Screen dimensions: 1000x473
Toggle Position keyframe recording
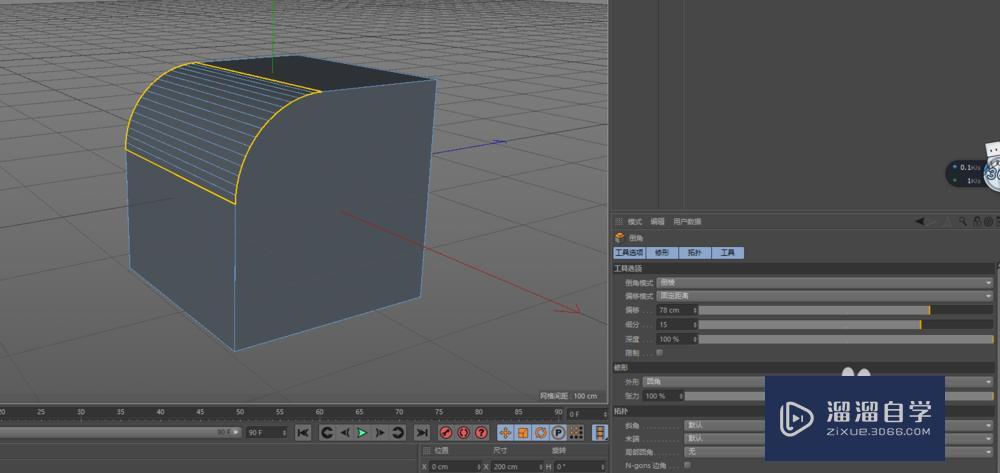(x=505, y=433)
